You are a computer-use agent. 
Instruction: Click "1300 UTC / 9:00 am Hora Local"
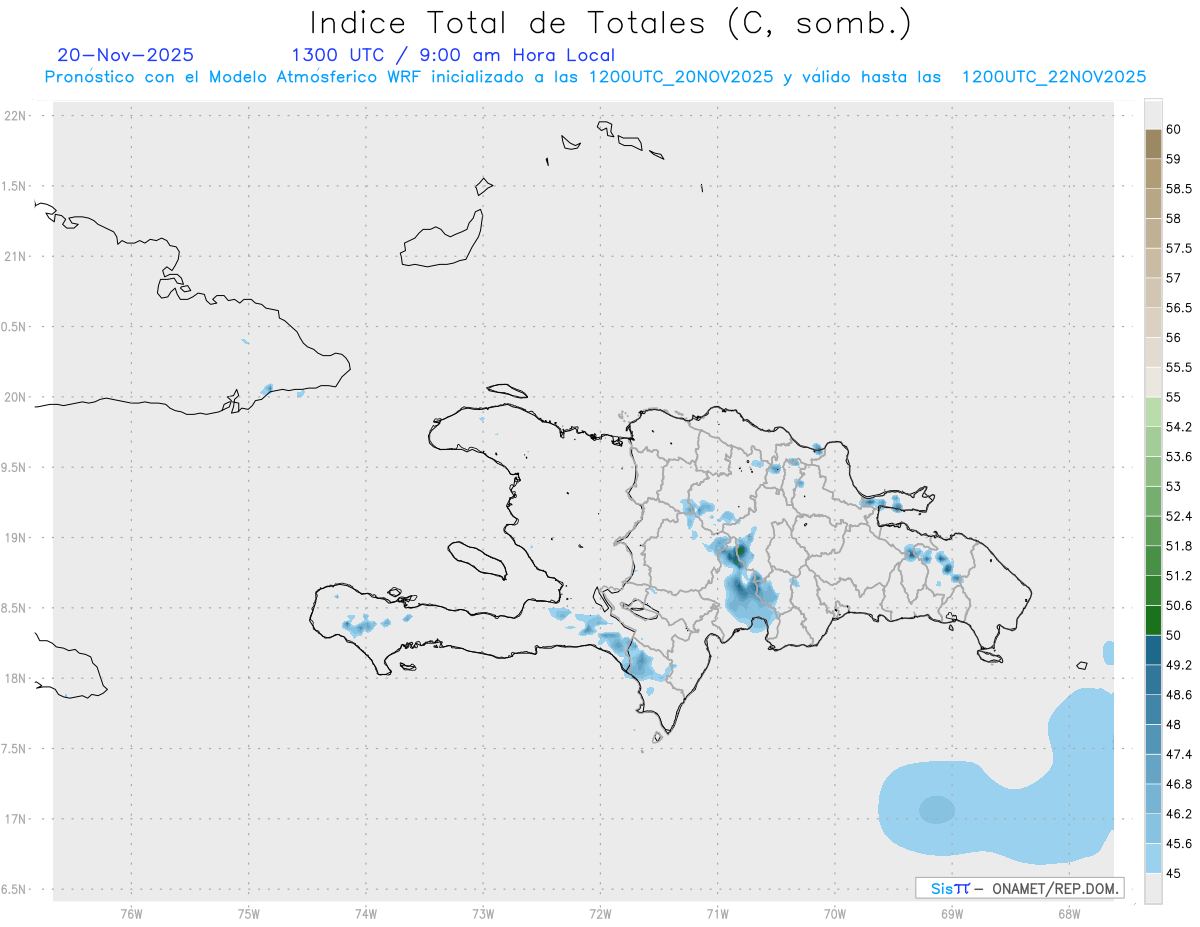453,55
